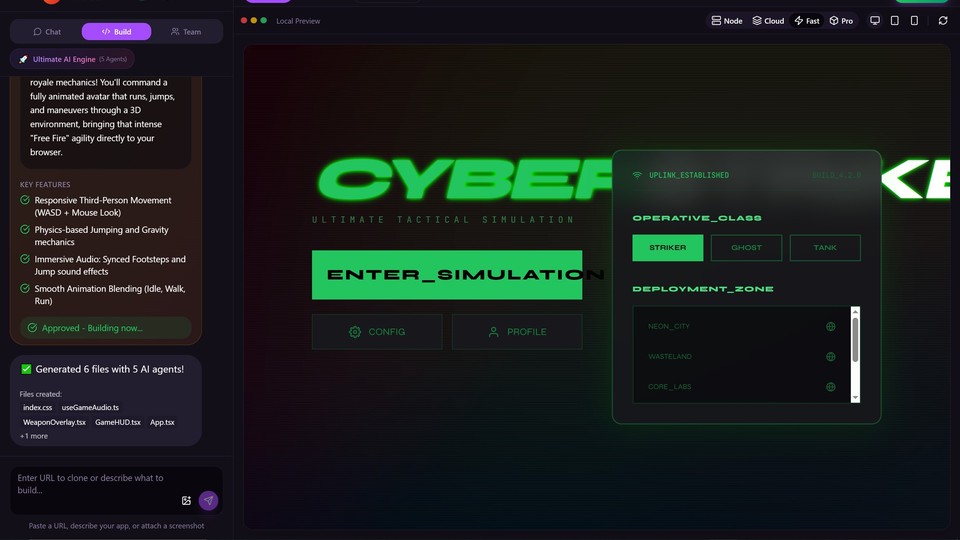Image resolution: width=960 pixels, height=540 pixels.
Task: Click the prompt text input field
Action: 95,484
